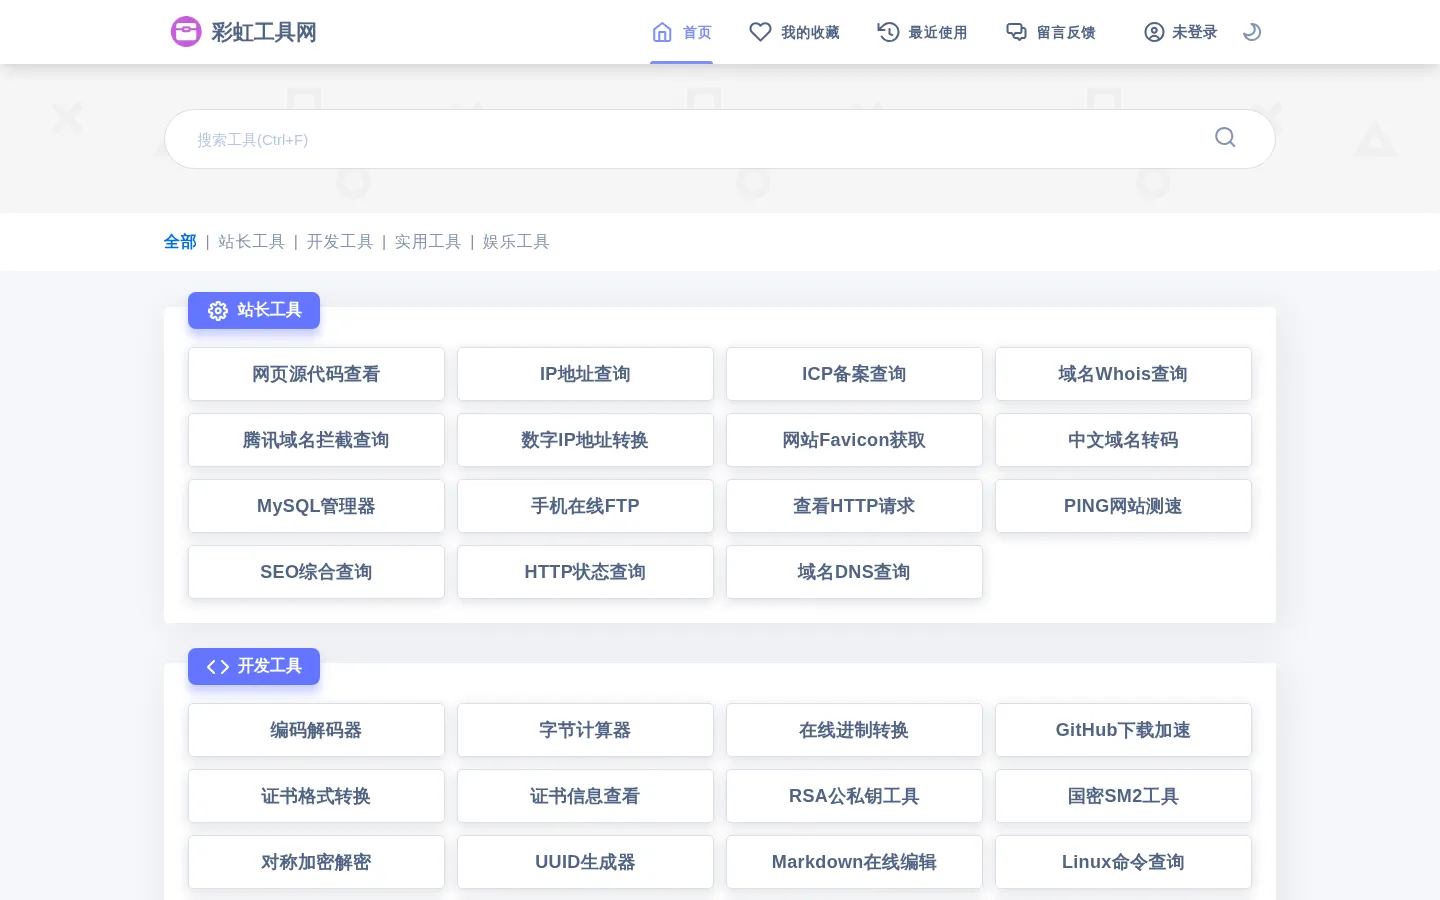Toggle dark mode with the moon icon
Screen dimensions: 1440x900
1251,32
